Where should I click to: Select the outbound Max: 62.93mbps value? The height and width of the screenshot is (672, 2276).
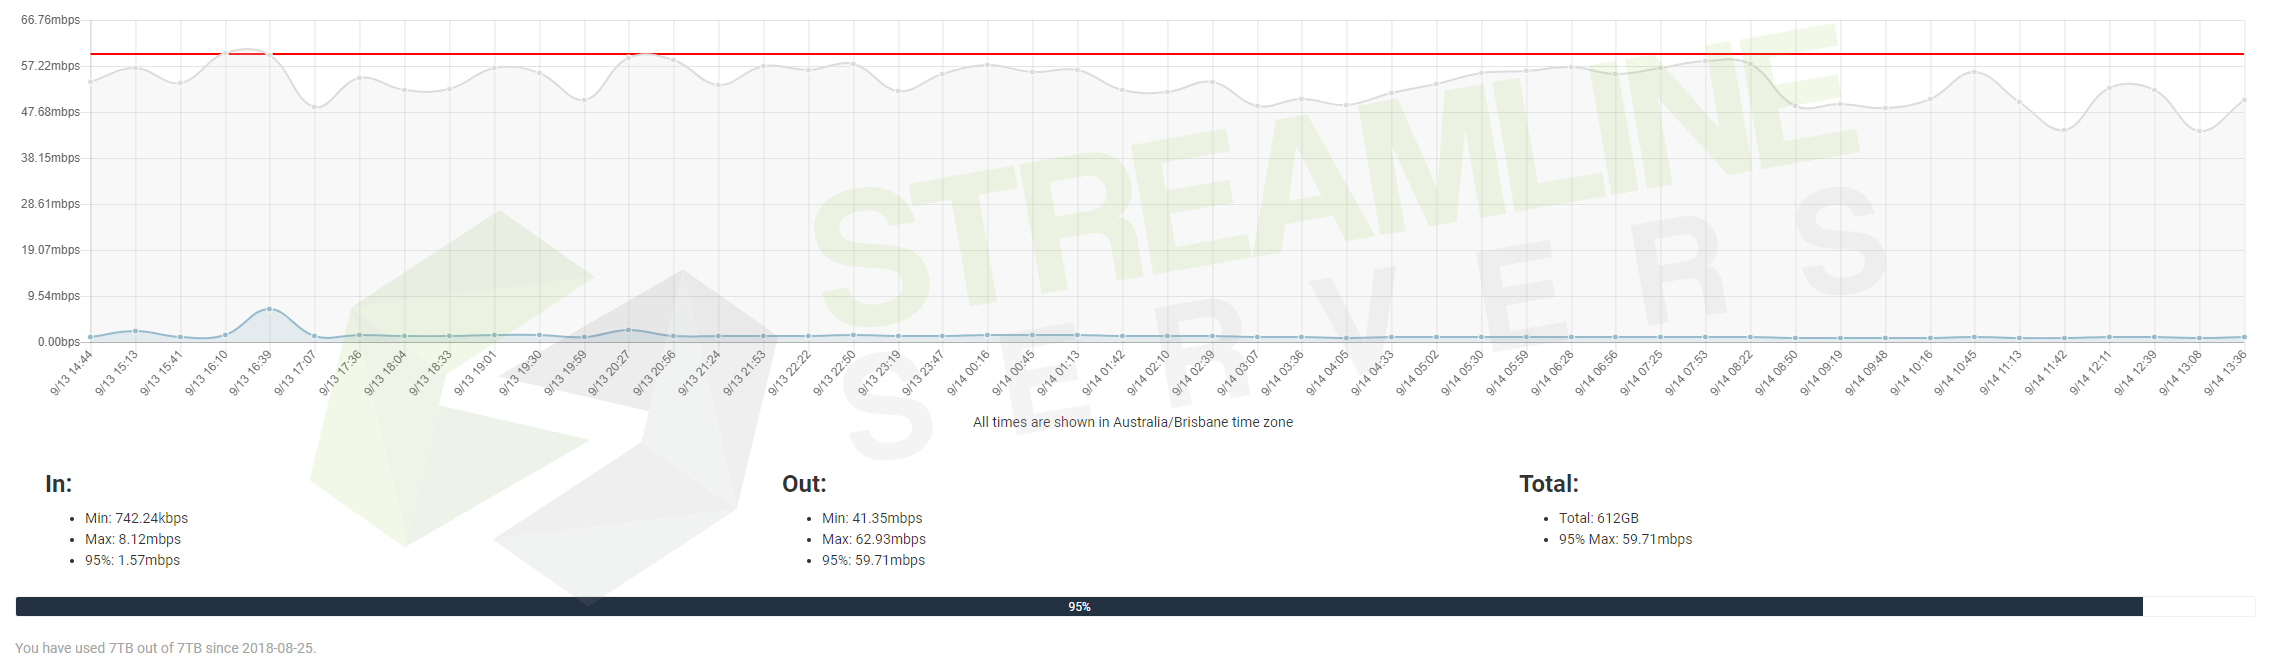click(874, 539)
